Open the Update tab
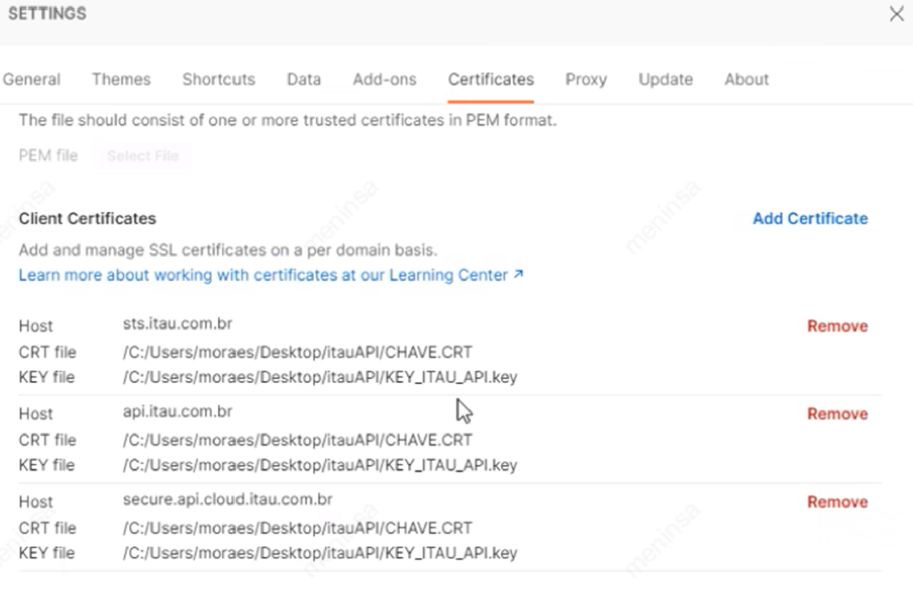The width and height of the screenshot is (913, 596). [665, 79]
